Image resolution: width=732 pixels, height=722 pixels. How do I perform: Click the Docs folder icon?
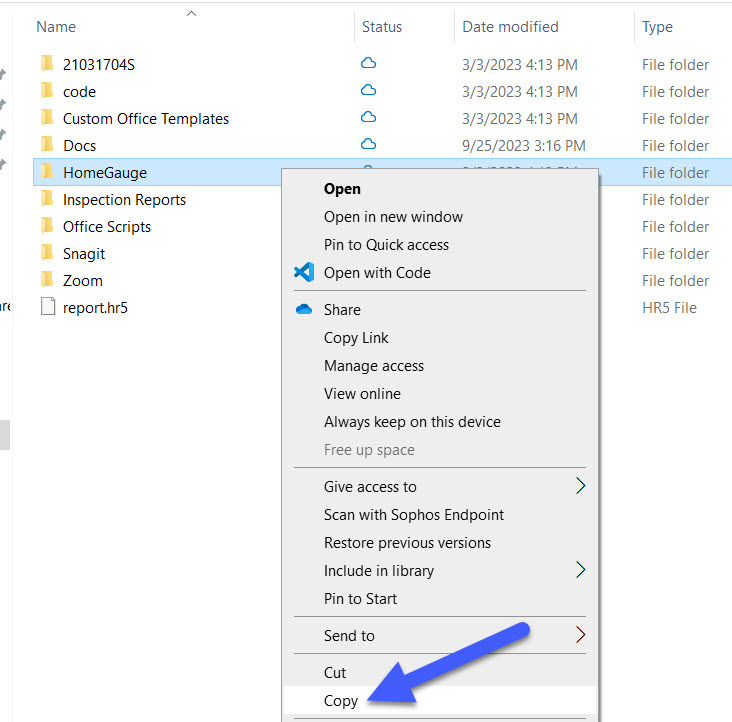(47, 145)
